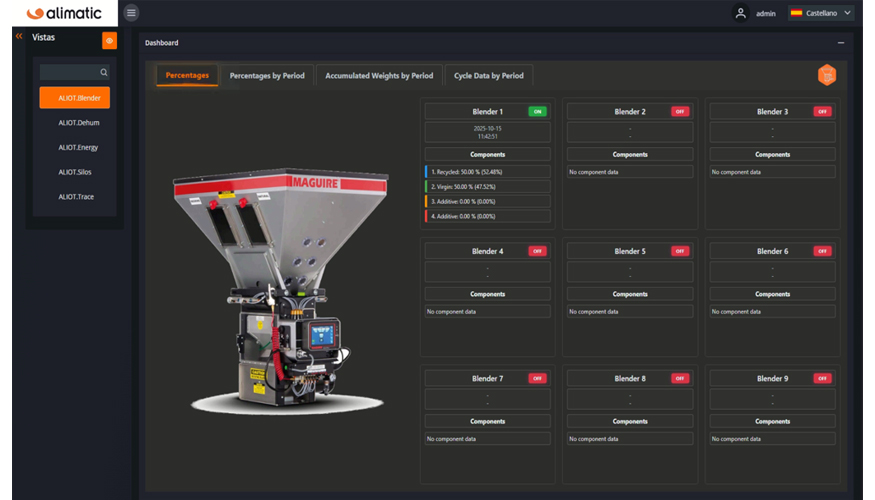Toggle Blender 5 OFF status badge

pos(680,251)
